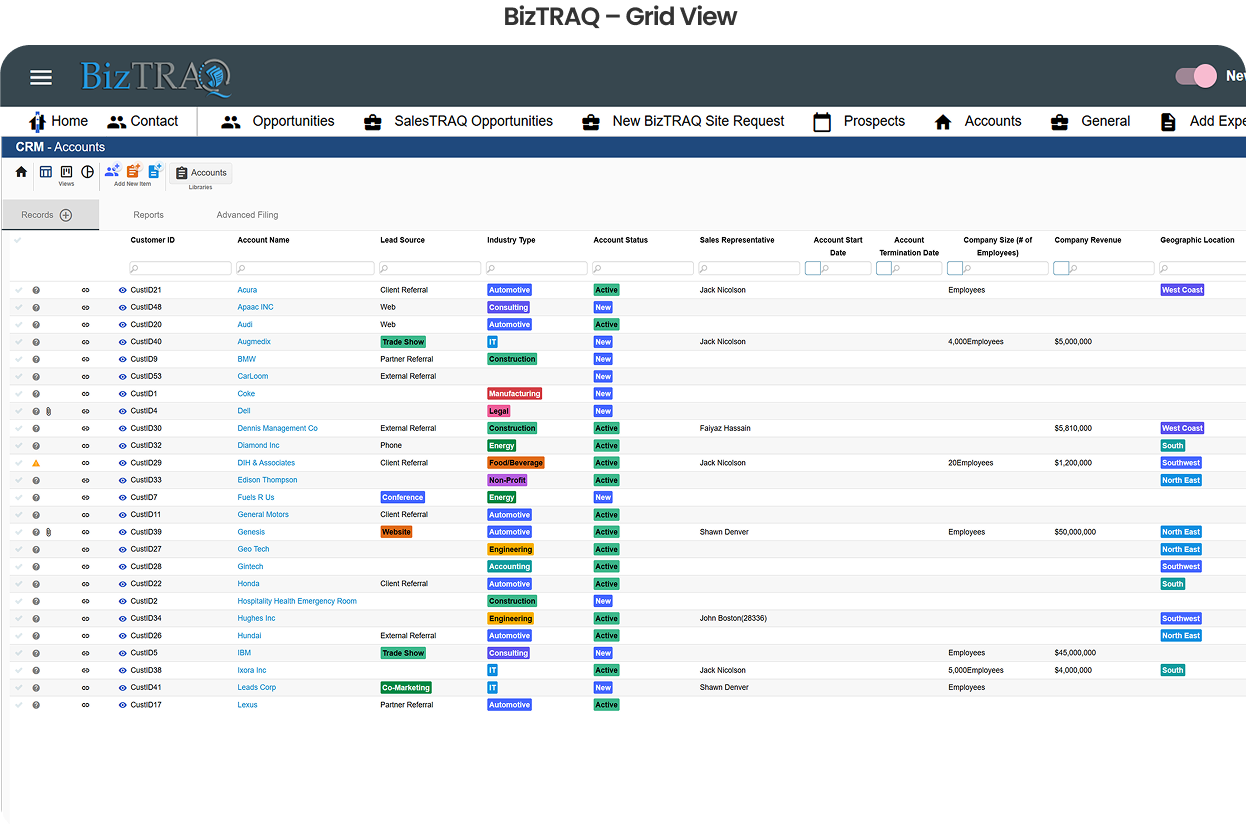Click the question mark icon on CustID22 row
1246x832 pixels.
tap(36, 584)
